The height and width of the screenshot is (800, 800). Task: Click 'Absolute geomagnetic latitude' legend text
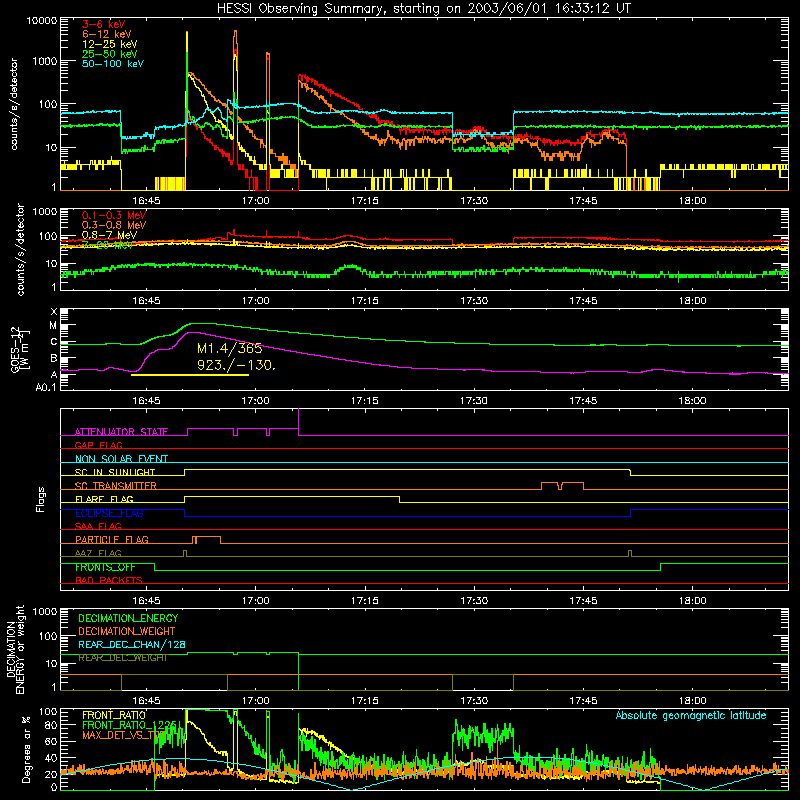click(691, 715)
